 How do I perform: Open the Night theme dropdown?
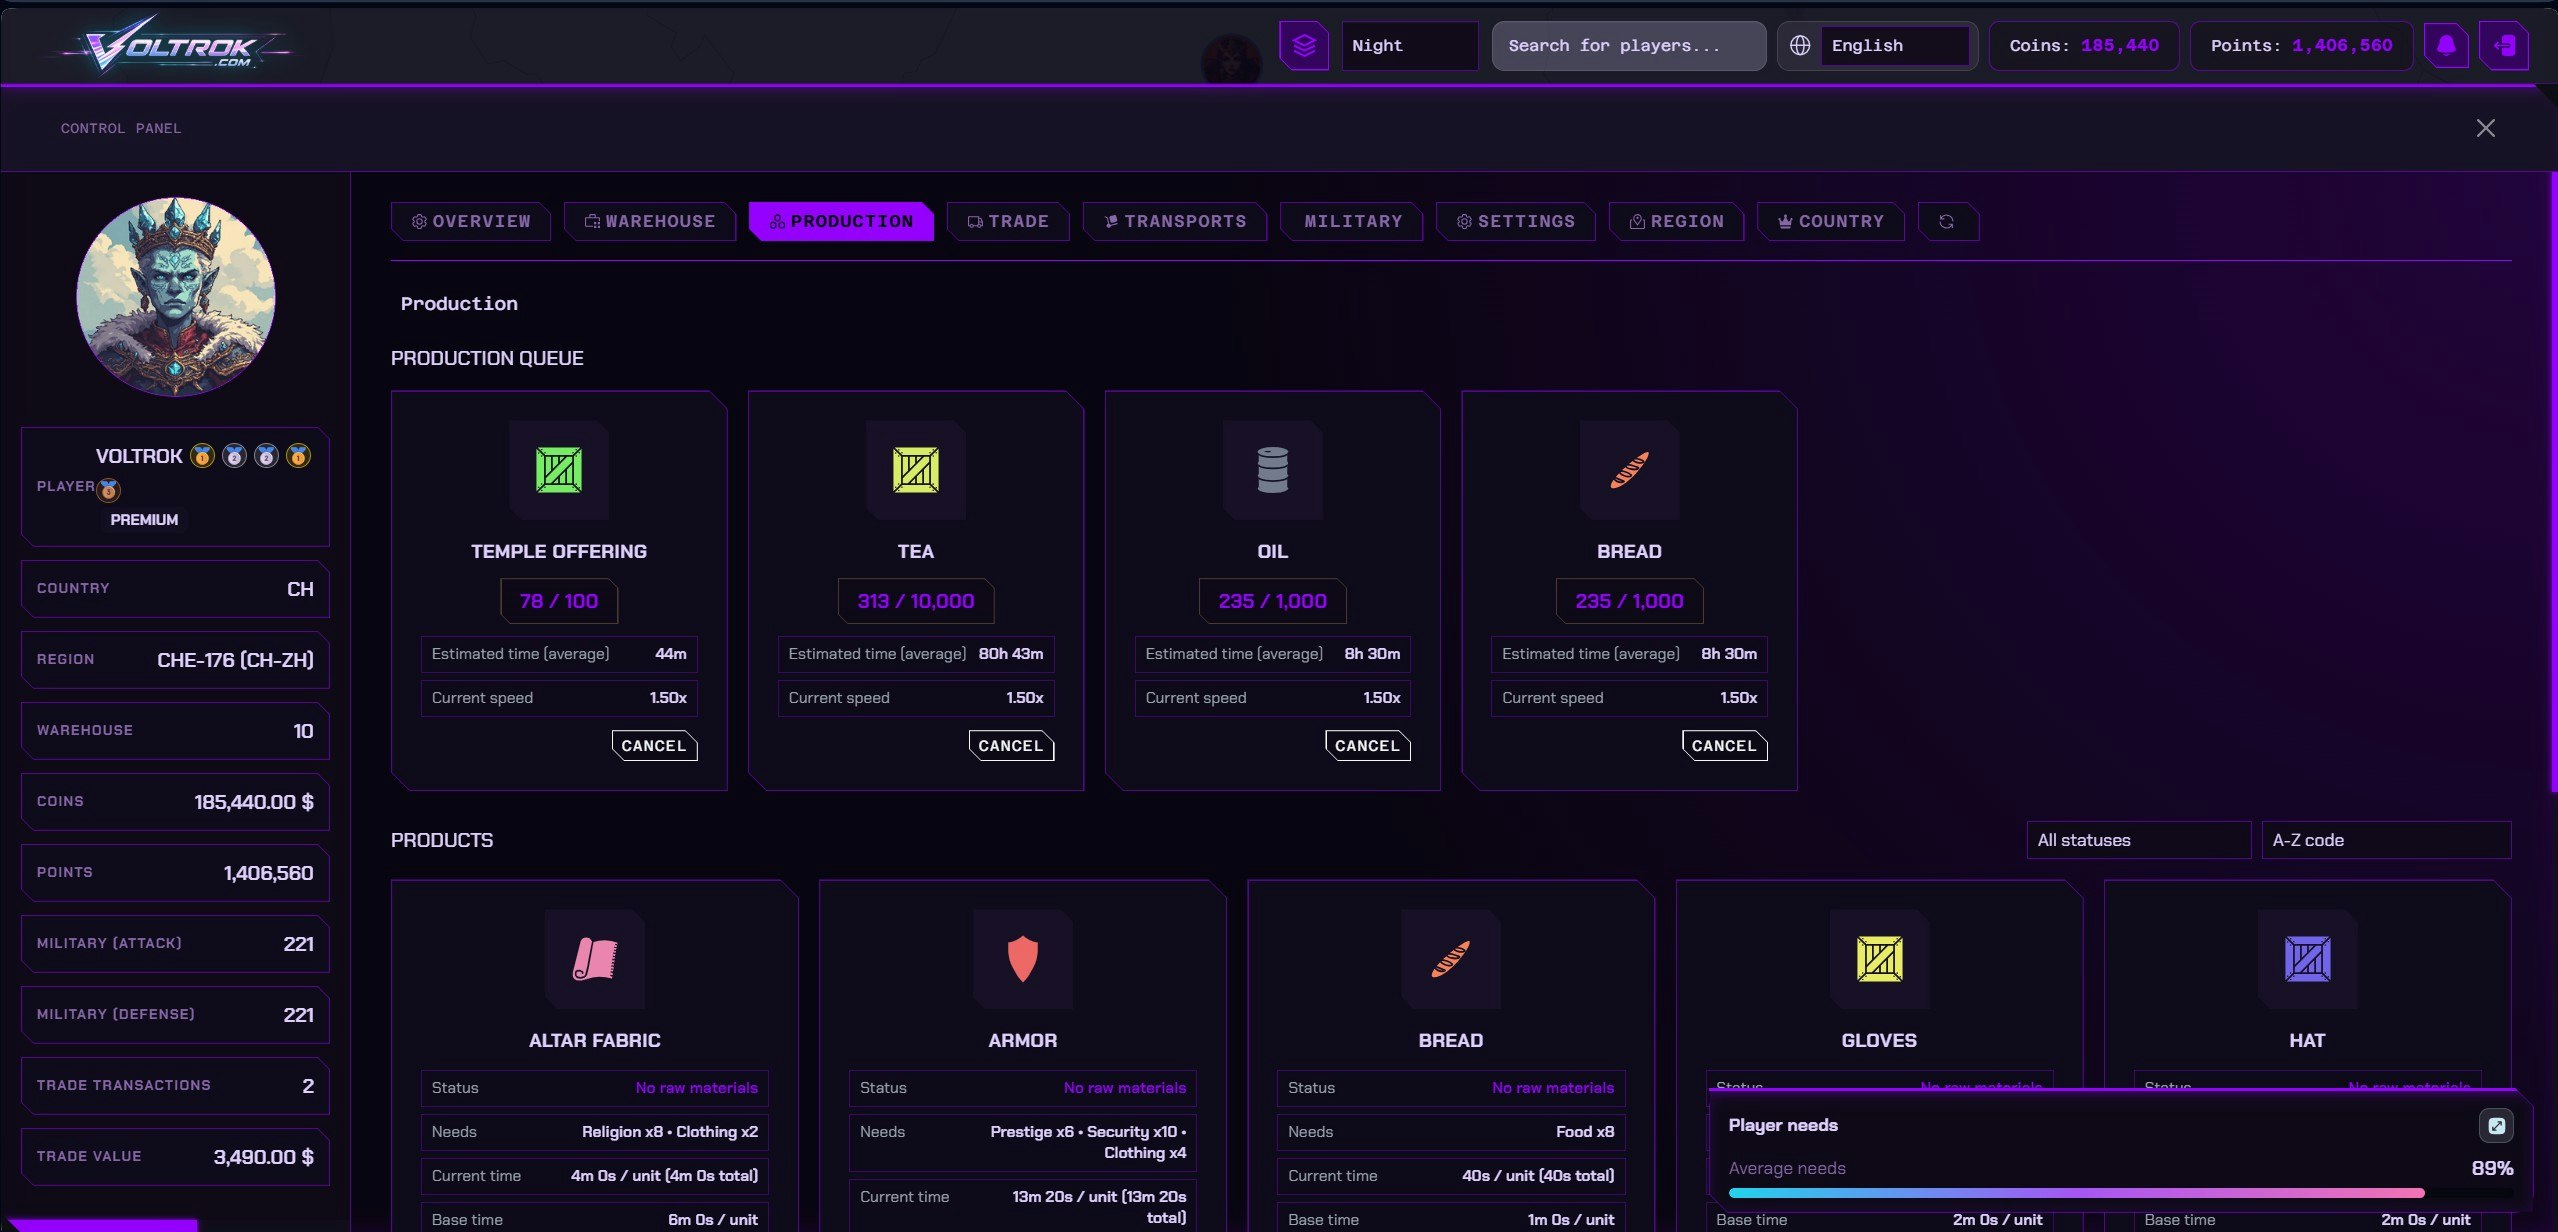pyautogui.click(x=1408, y=46)
